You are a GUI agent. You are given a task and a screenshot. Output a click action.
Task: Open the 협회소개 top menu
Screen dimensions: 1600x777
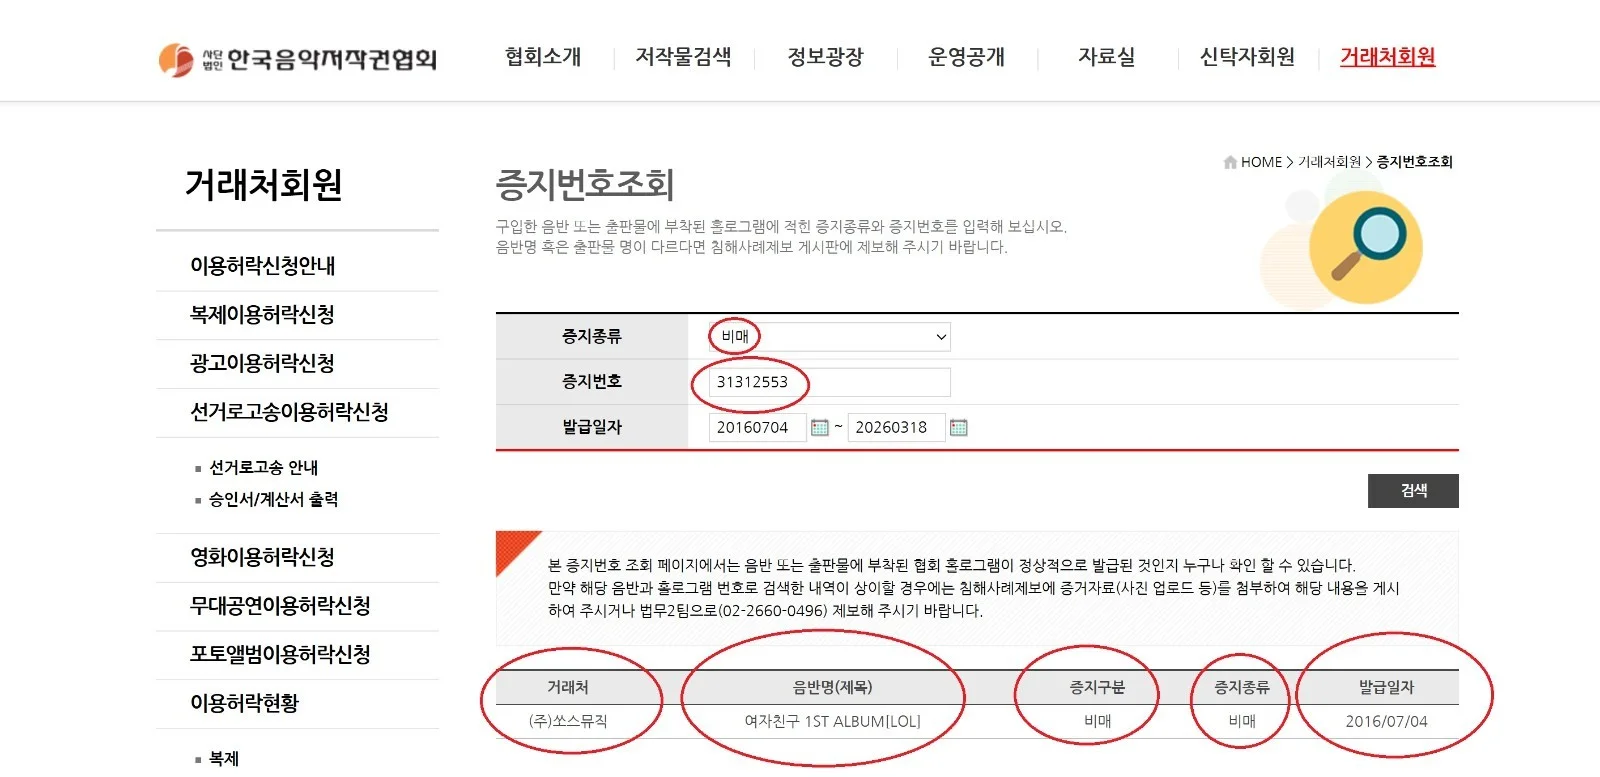pyautogui.click(x=543, y=57)
